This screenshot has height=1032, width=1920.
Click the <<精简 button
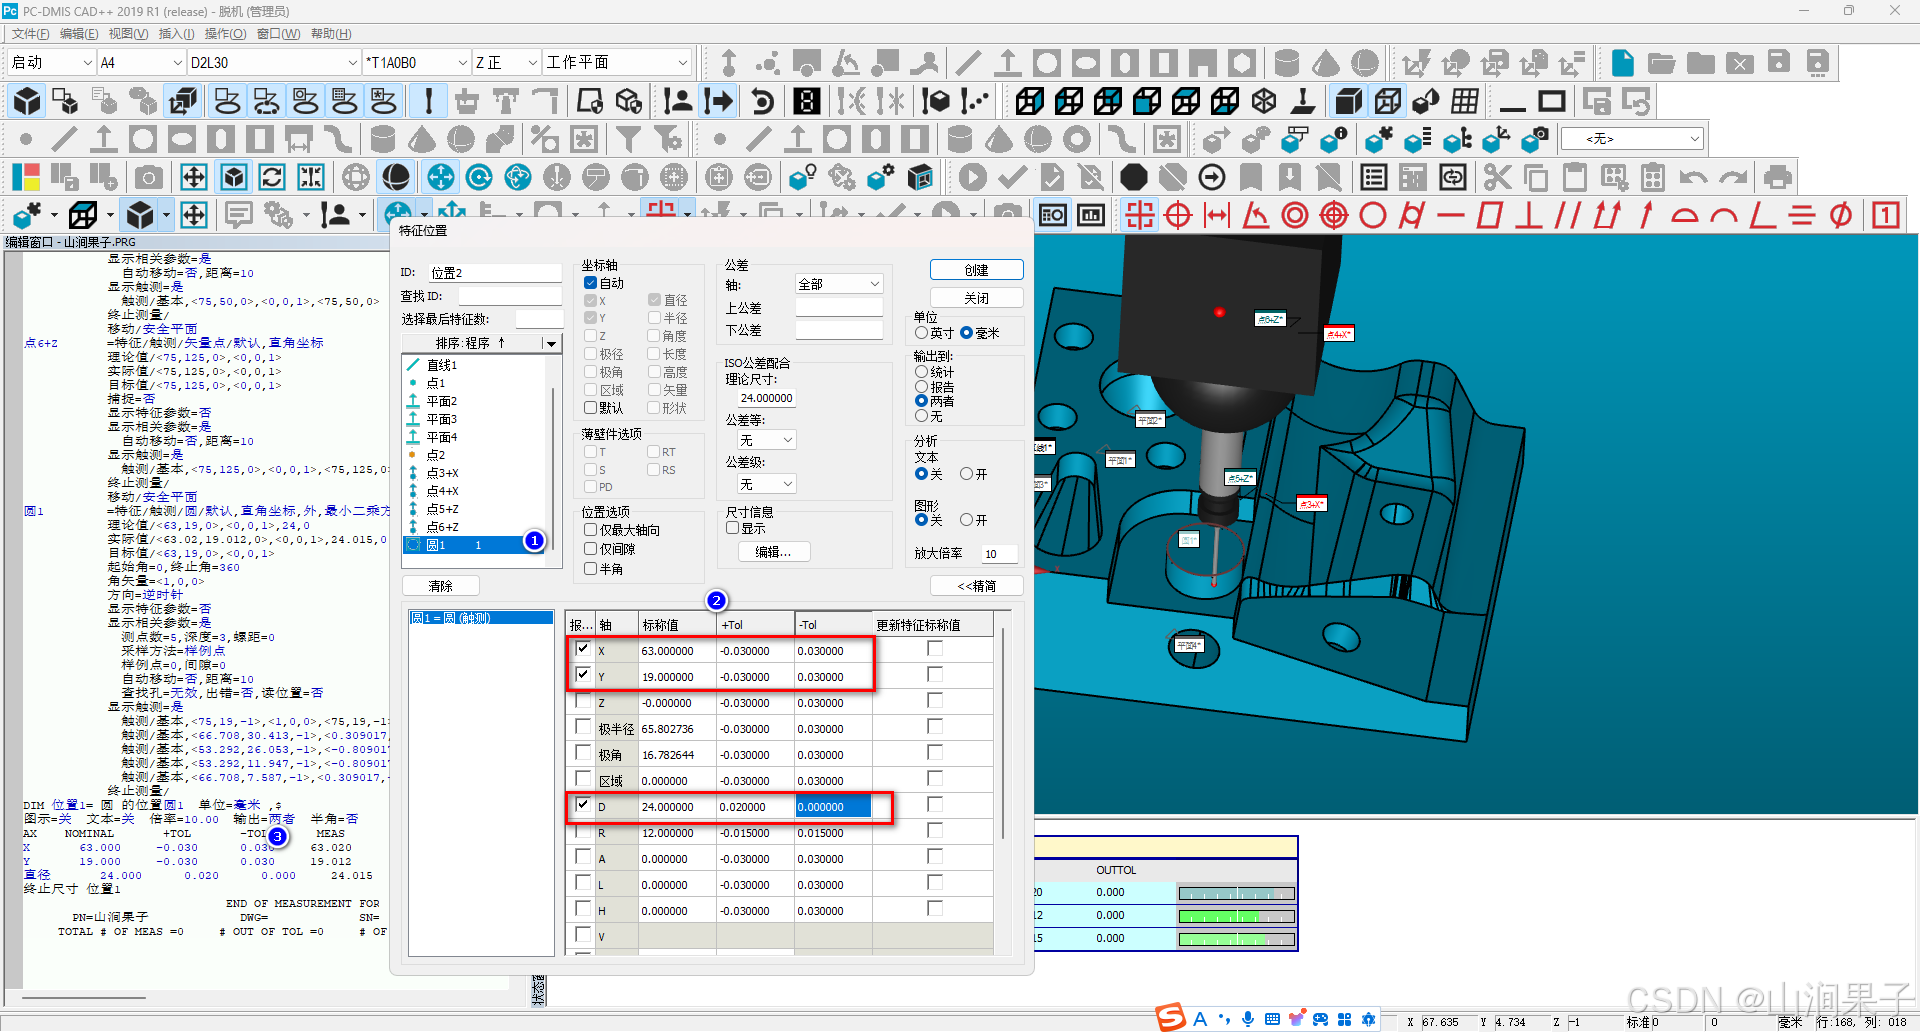pos(976,586)
